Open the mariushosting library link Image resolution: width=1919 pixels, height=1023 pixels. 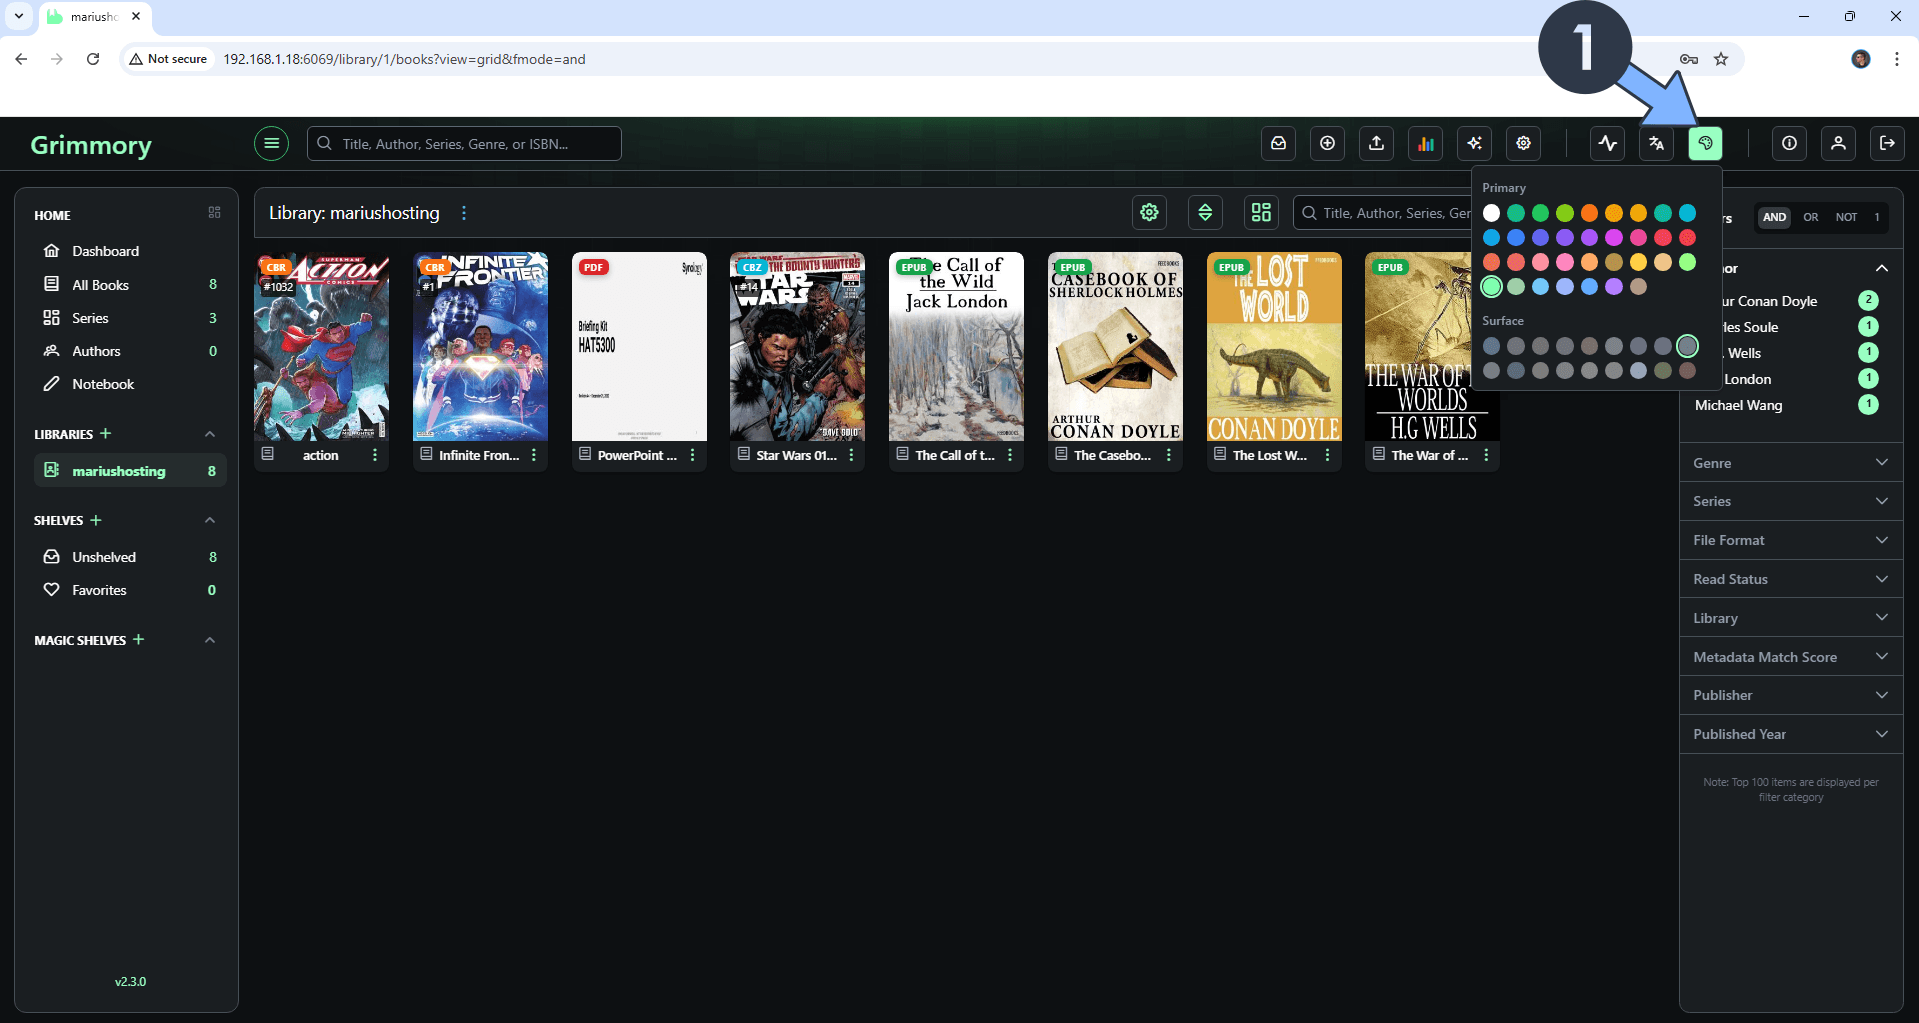[118, 471]
